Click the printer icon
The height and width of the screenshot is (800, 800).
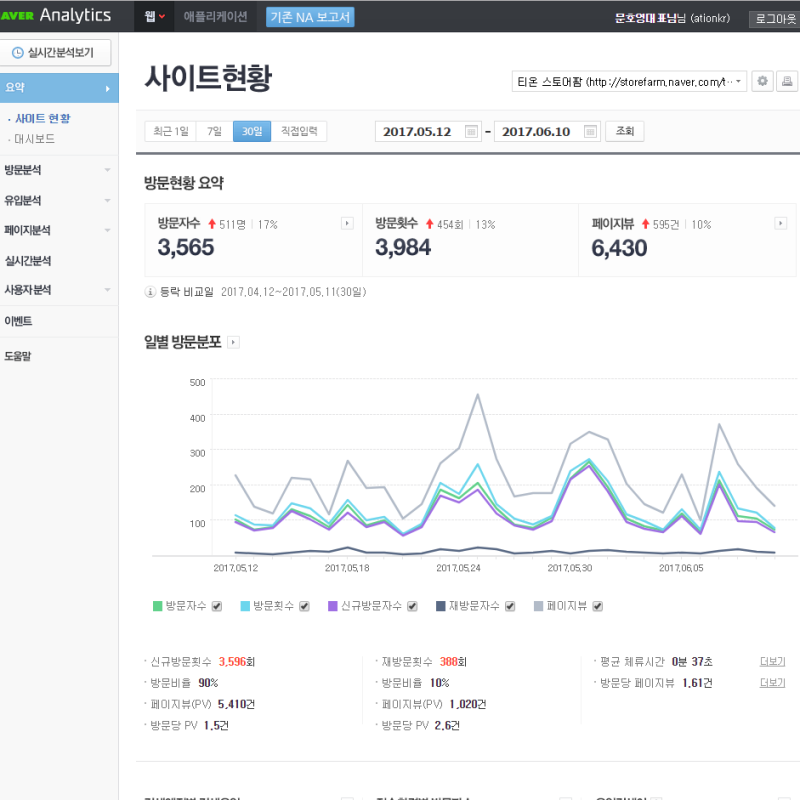(x=787, y=81)
